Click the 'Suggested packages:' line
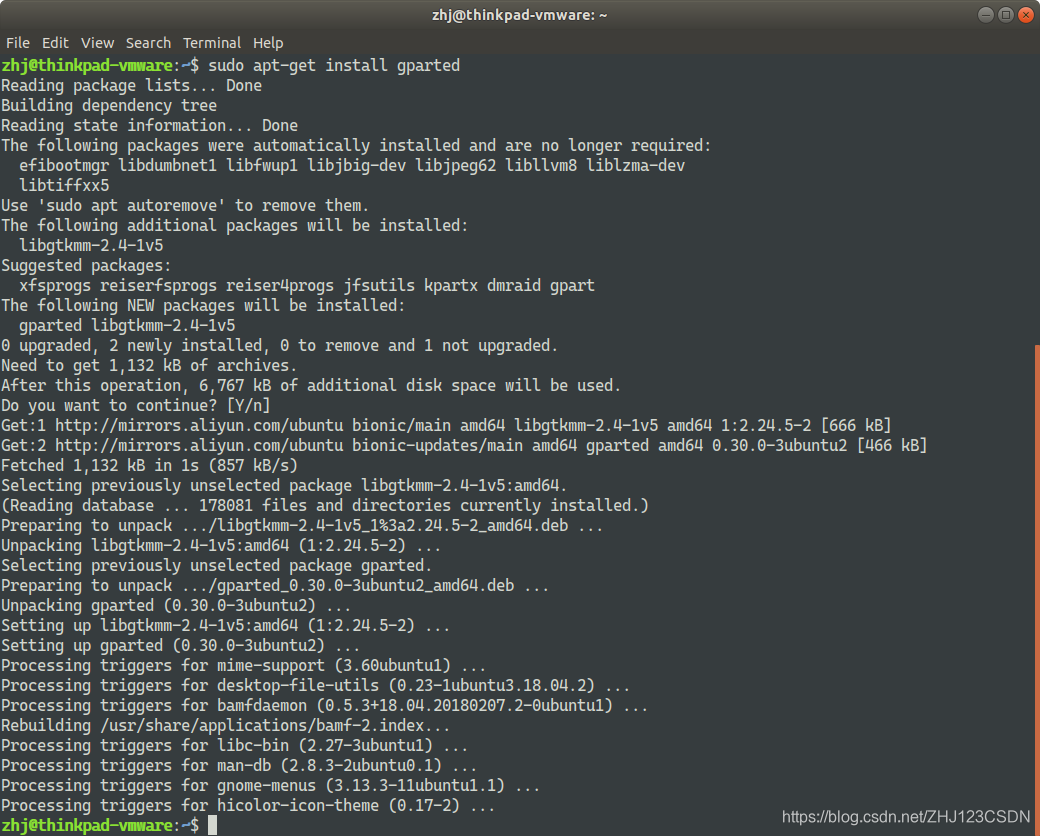This screenshot has width=1040, height=836. 86,265
